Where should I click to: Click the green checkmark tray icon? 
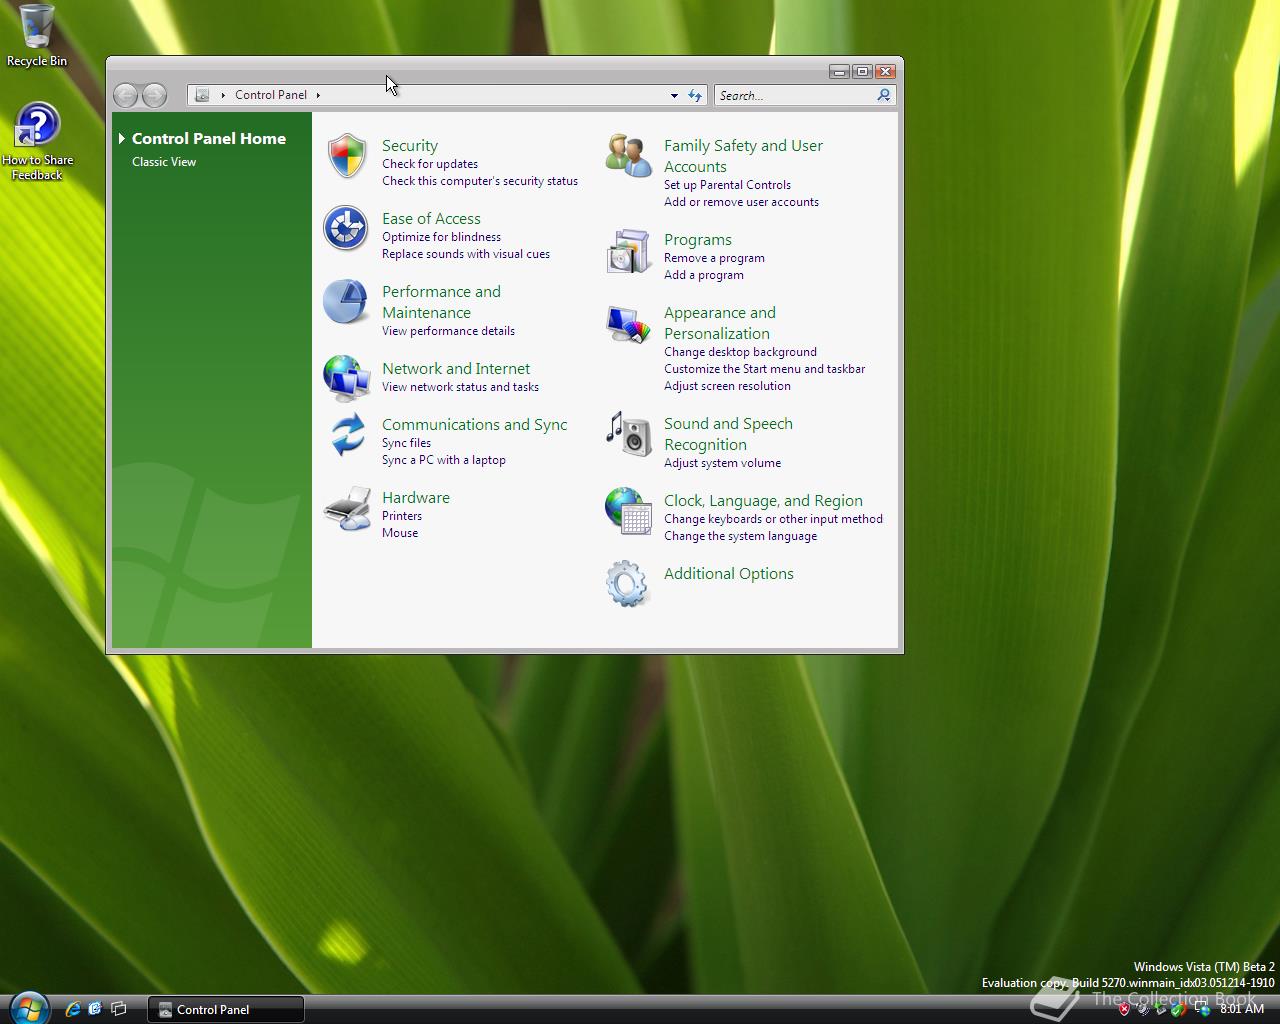coord(1180,1010)
